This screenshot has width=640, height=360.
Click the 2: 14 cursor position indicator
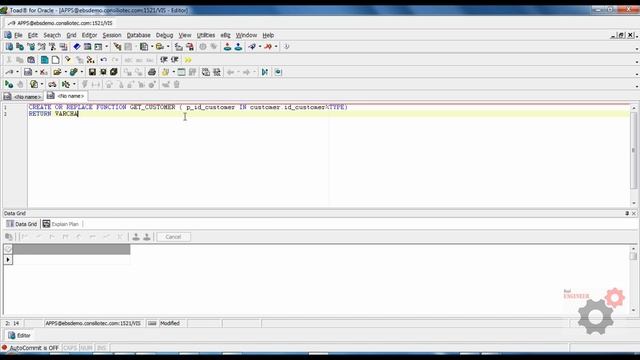12,323
